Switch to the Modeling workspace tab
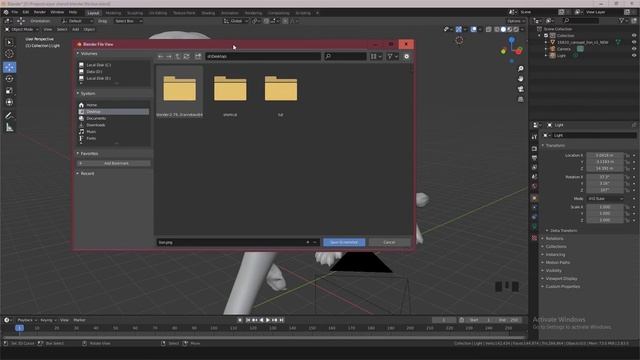This screenshot has width=640, height=360. 113,13
